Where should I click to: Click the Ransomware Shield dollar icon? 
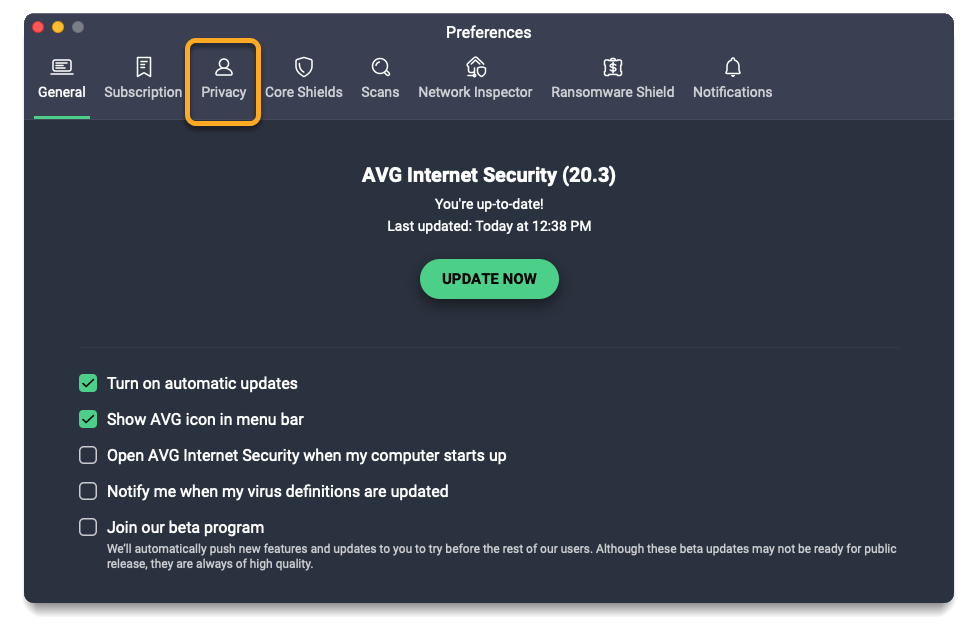click(613, 67)
